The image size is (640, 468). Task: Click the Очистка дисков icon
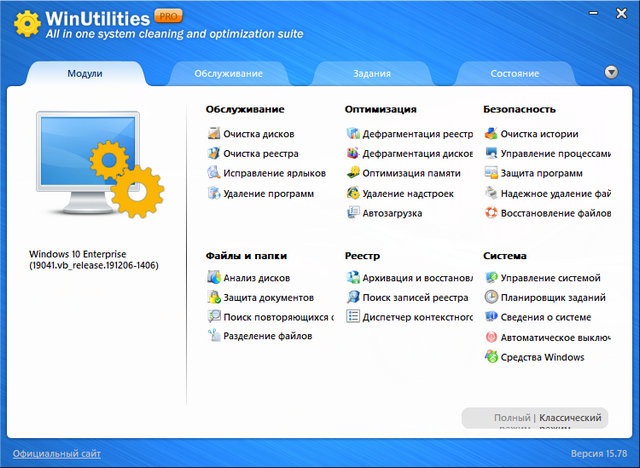point(214,133)
